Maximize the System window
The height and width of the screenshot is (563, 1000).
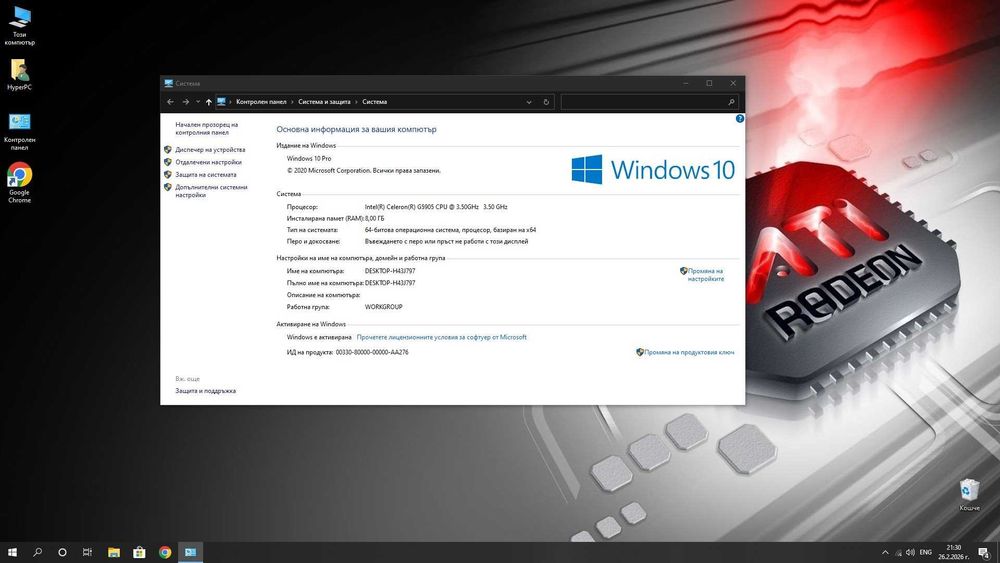709,84
